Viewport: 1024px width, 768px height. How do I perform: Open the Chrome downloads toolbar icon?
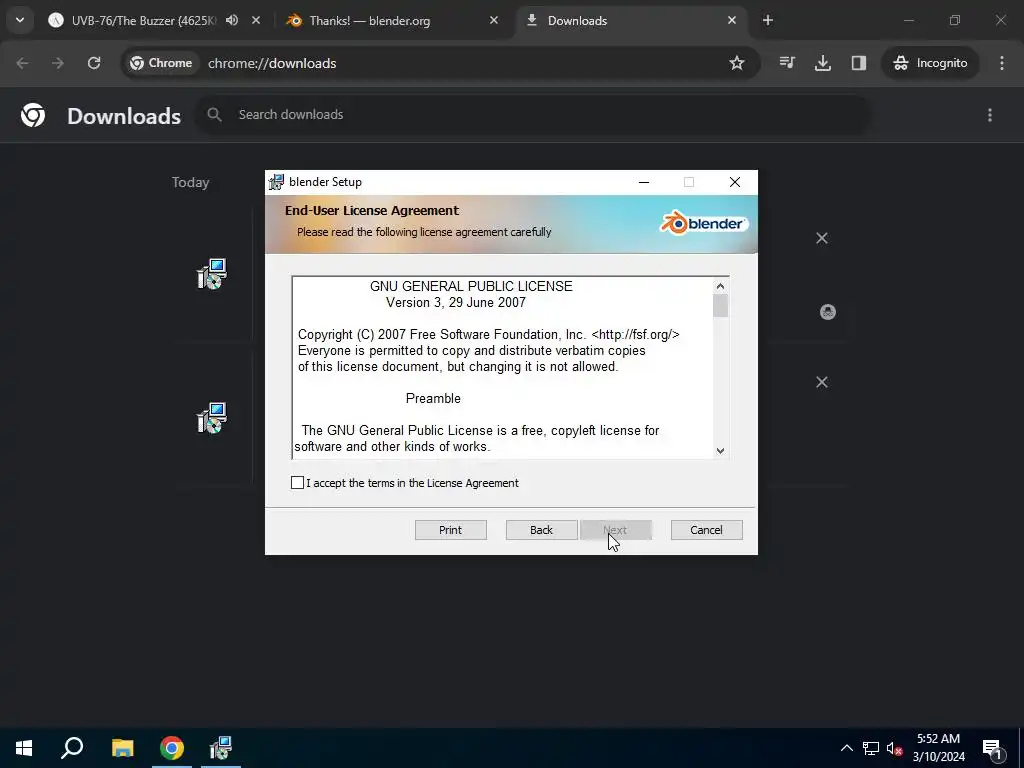[x=823, y=63]
